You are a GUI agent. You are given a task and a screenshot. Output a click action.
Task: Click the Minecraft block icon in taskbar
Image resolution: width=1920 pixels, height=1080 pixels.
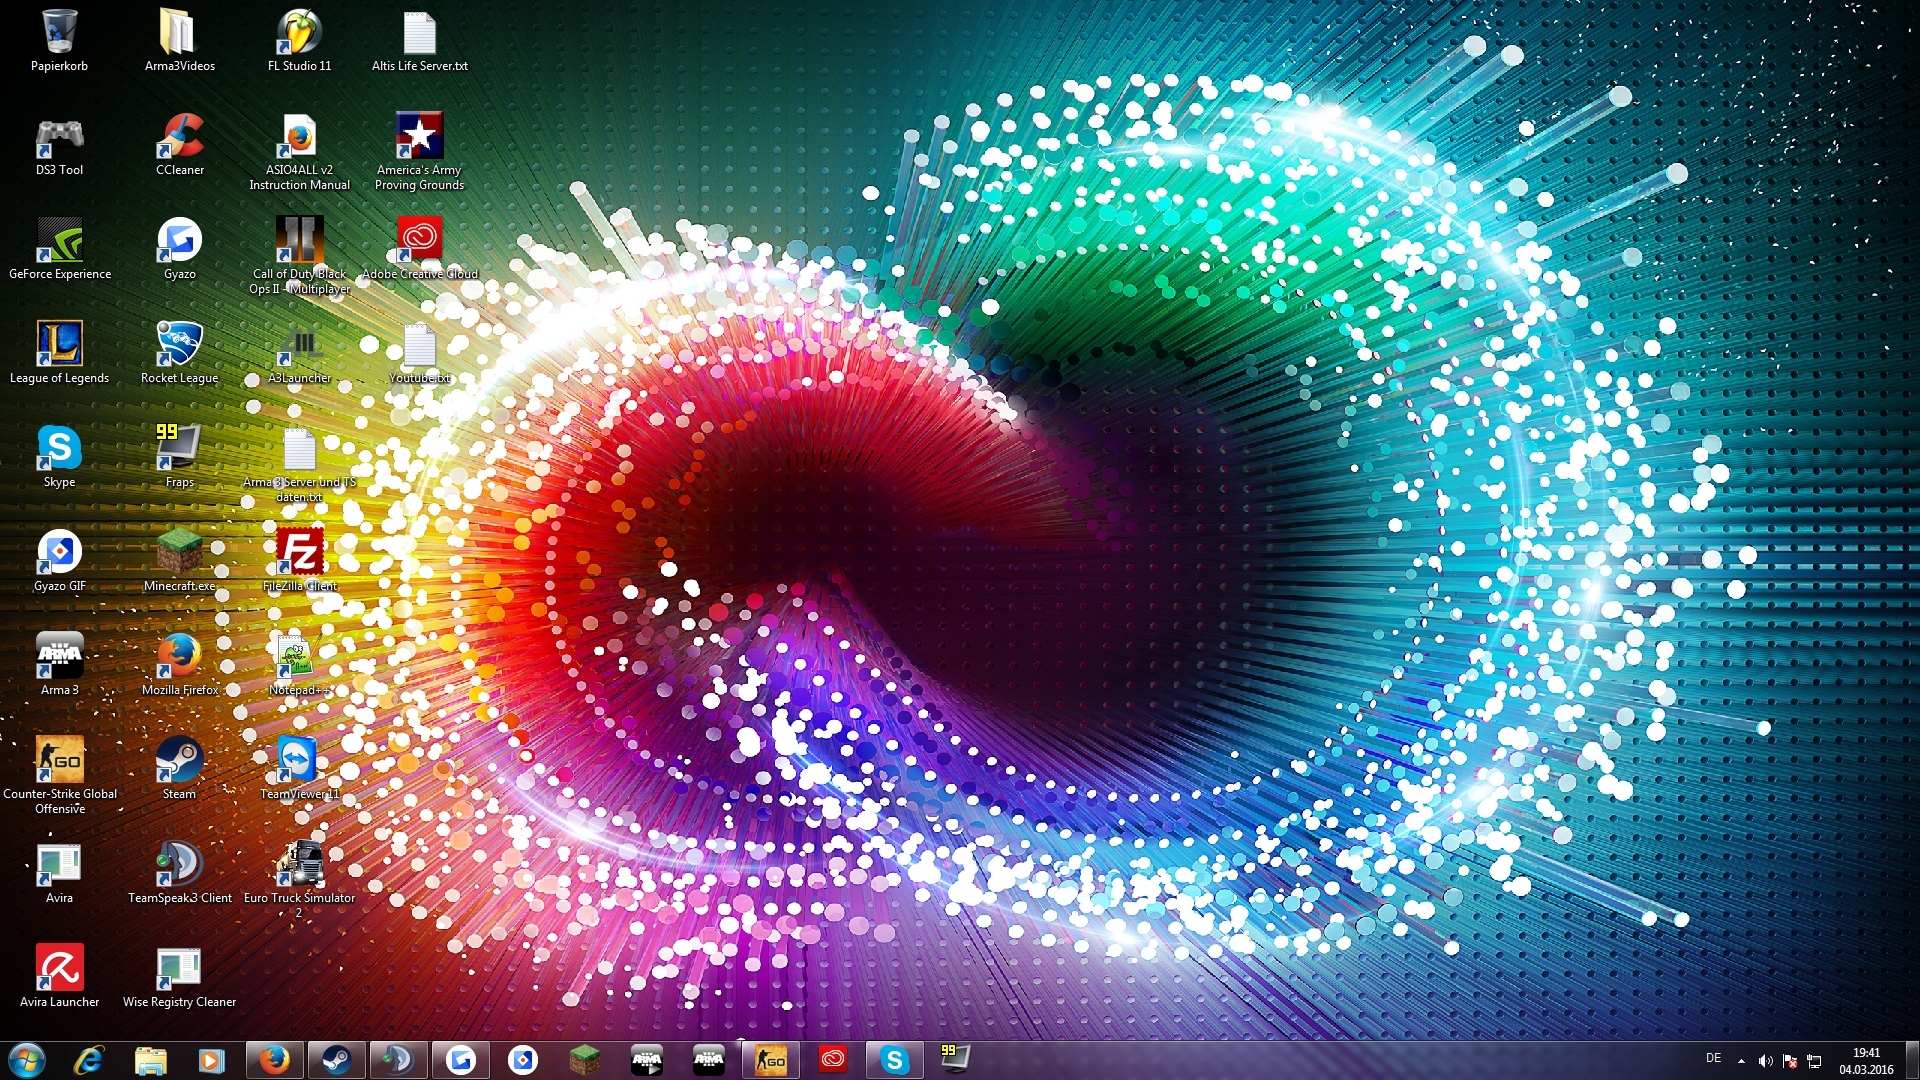585,1059
